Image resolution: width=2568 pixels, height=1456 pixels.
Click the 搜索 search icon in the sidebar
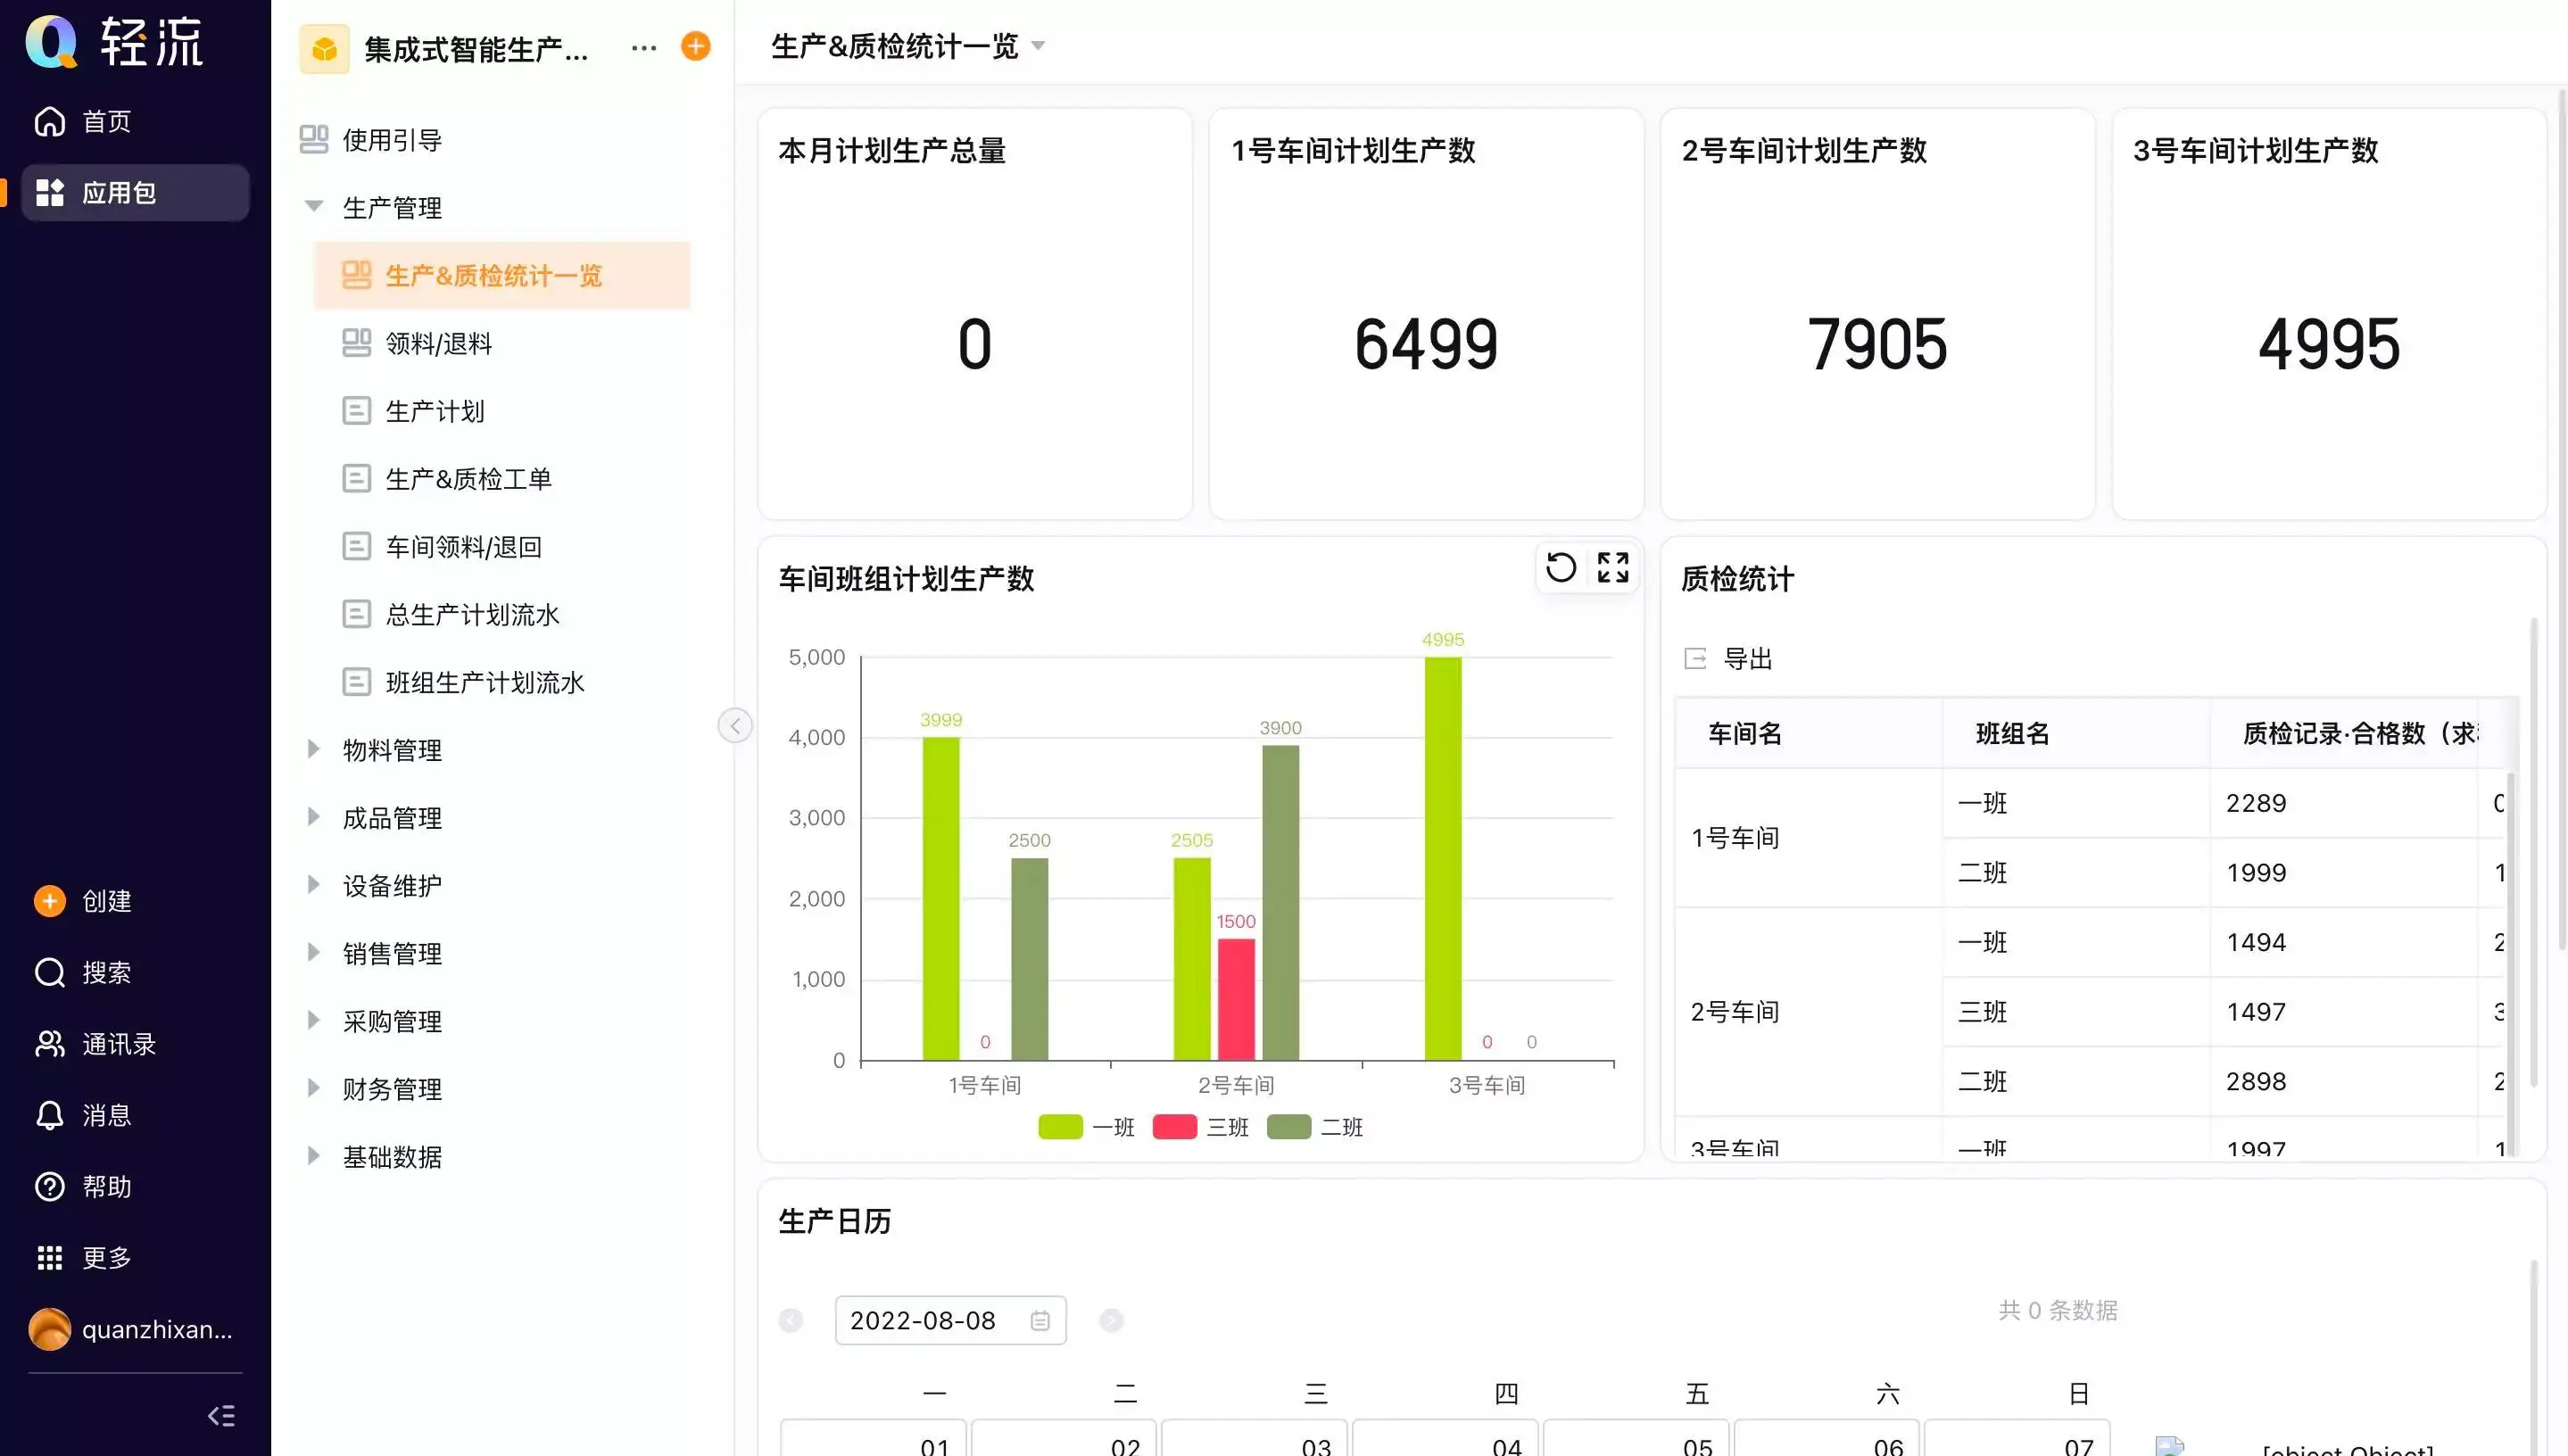tap(50, 972)
